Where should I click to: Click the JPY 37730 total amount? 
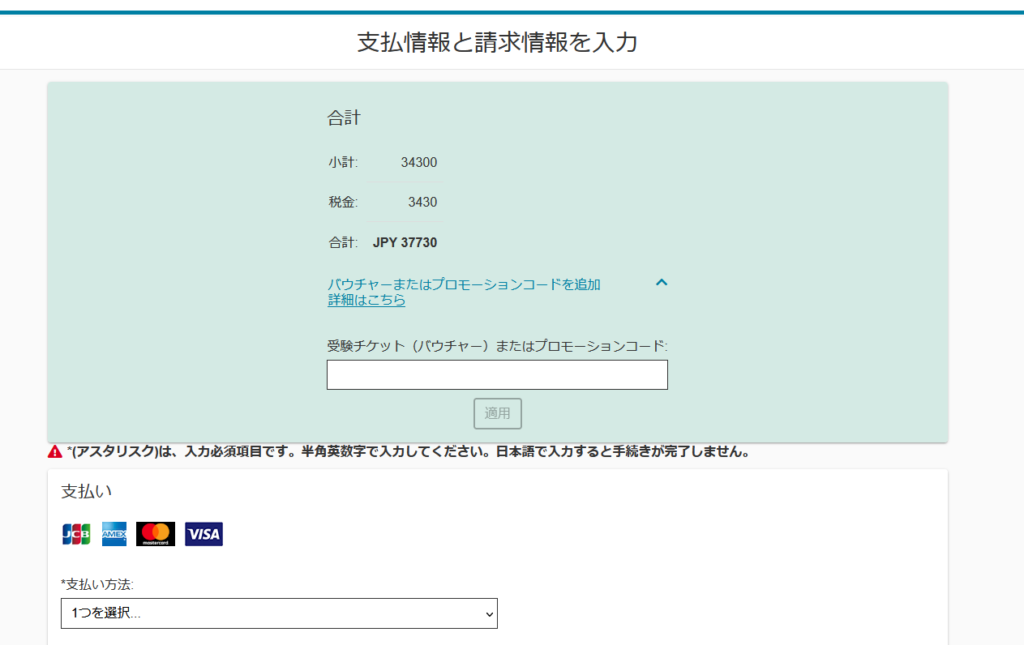coord(404,242)
